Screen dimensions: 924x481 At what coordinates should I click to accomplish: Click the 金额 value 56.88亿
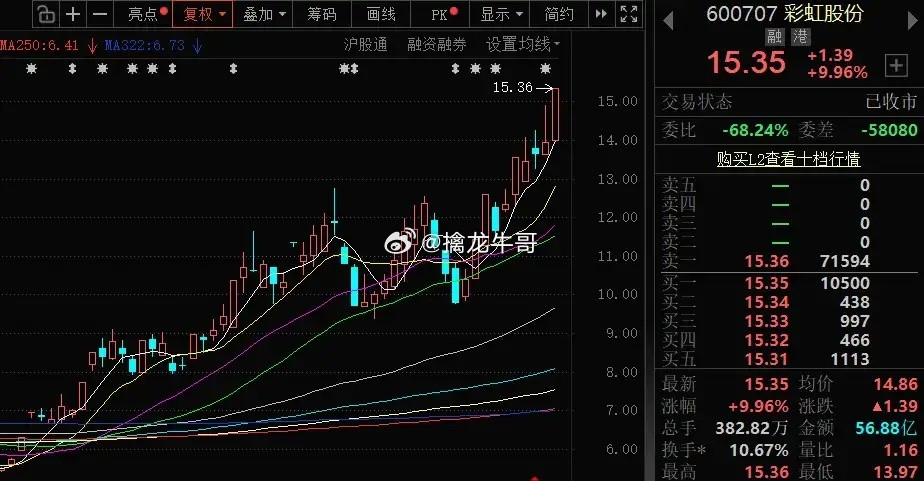886,428
